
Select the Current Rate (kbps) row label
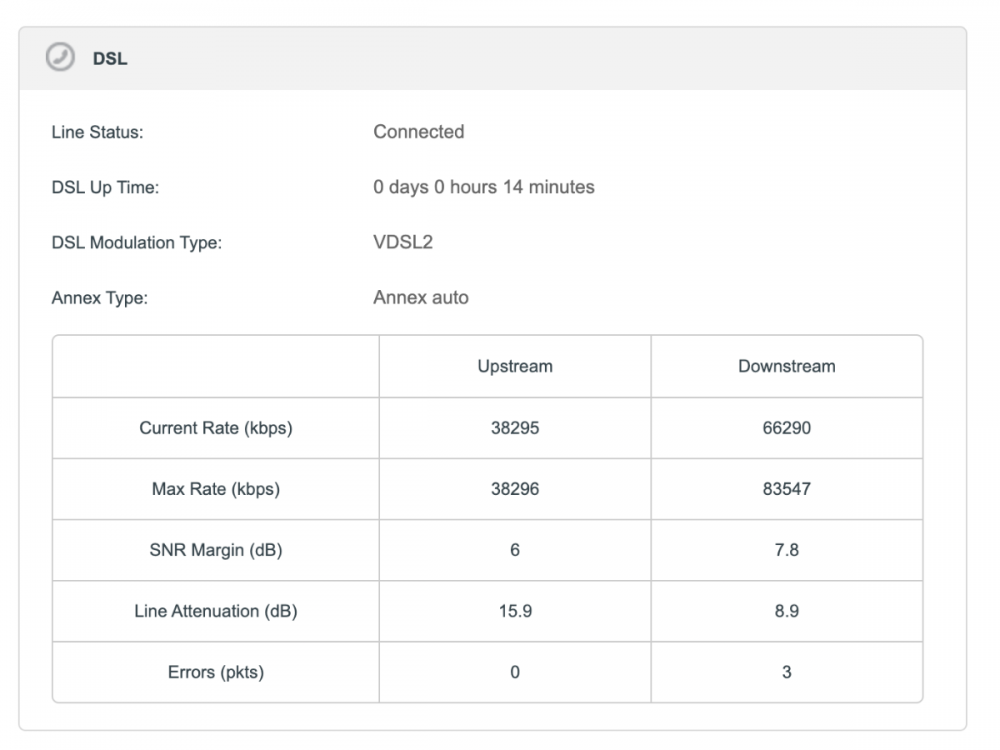[216, 428]
